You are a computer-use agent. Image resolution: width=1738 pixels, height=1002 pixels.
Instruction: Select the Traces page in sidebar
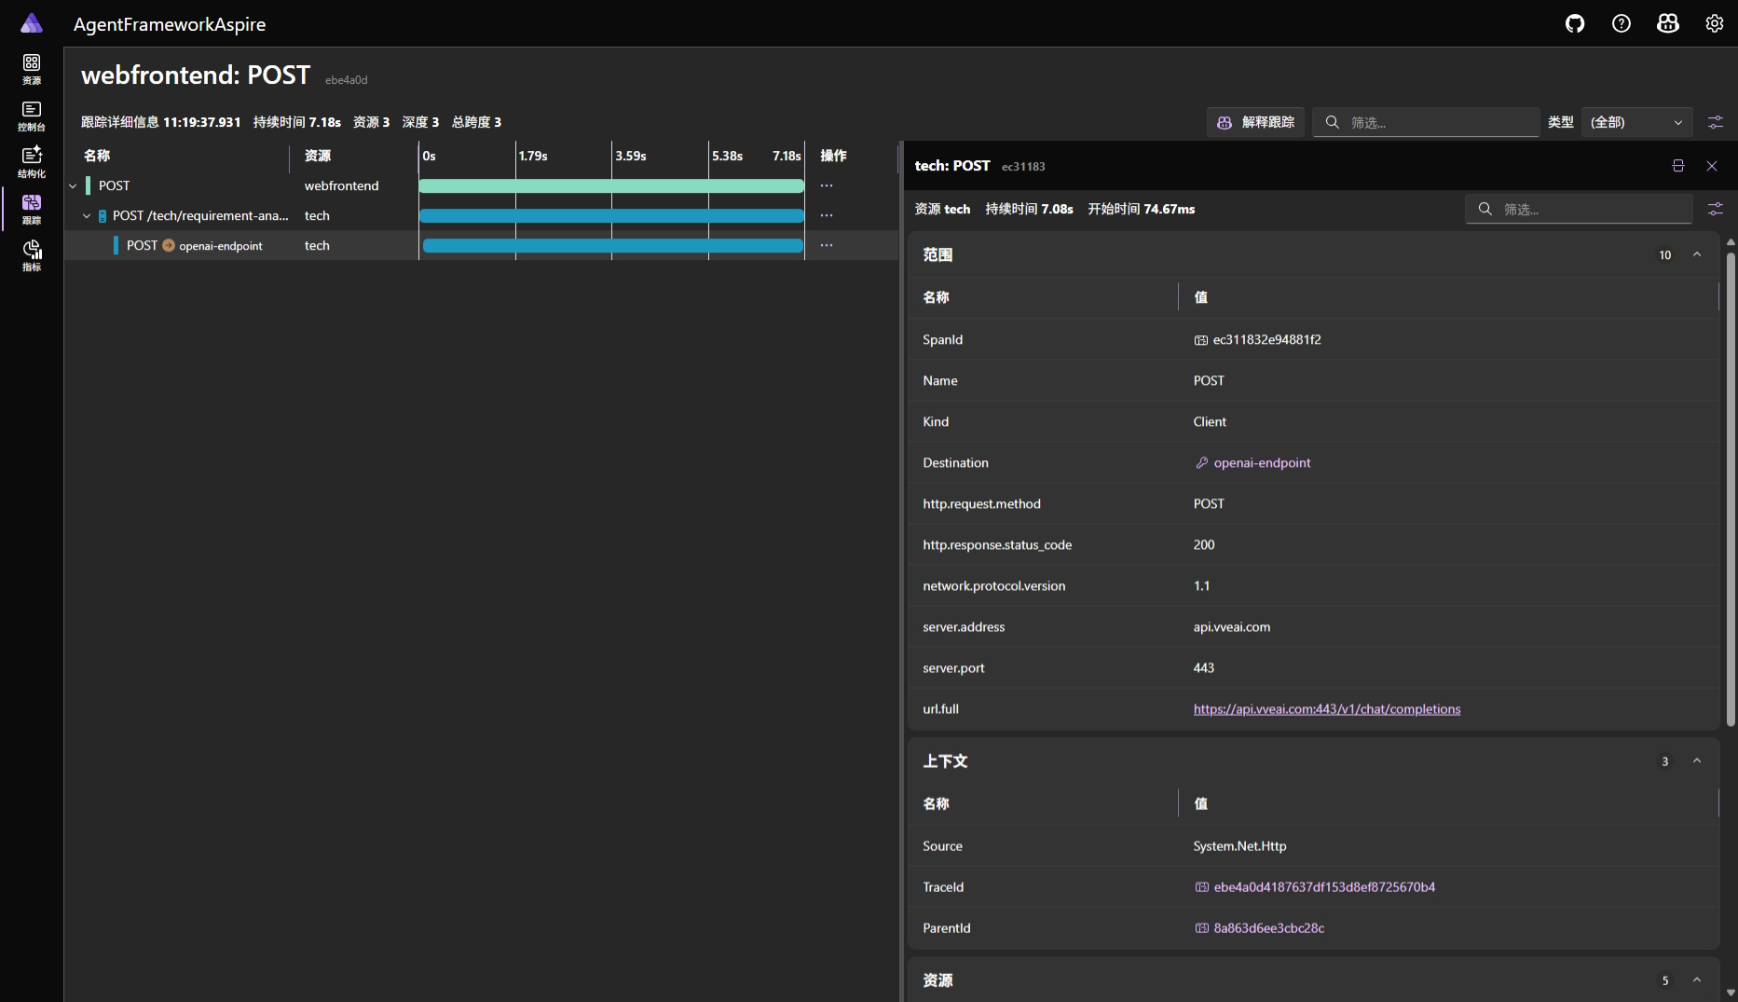pyautogui.click(x=32, y=208)
